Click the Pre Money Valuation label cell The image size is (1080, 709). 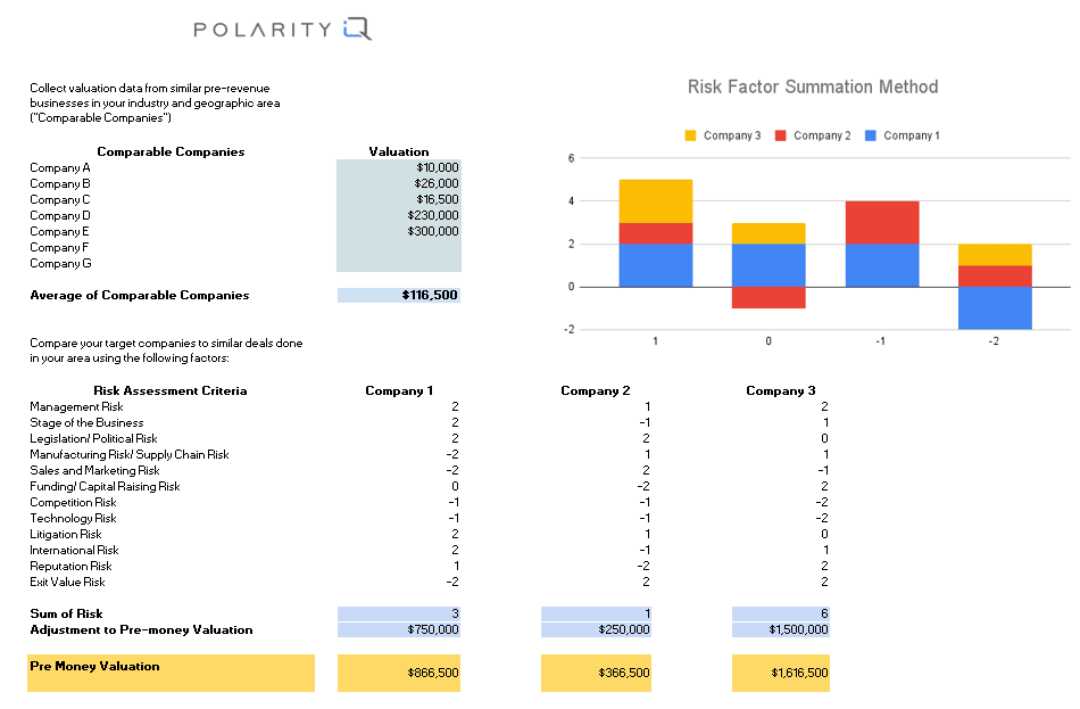pos(170,672)
